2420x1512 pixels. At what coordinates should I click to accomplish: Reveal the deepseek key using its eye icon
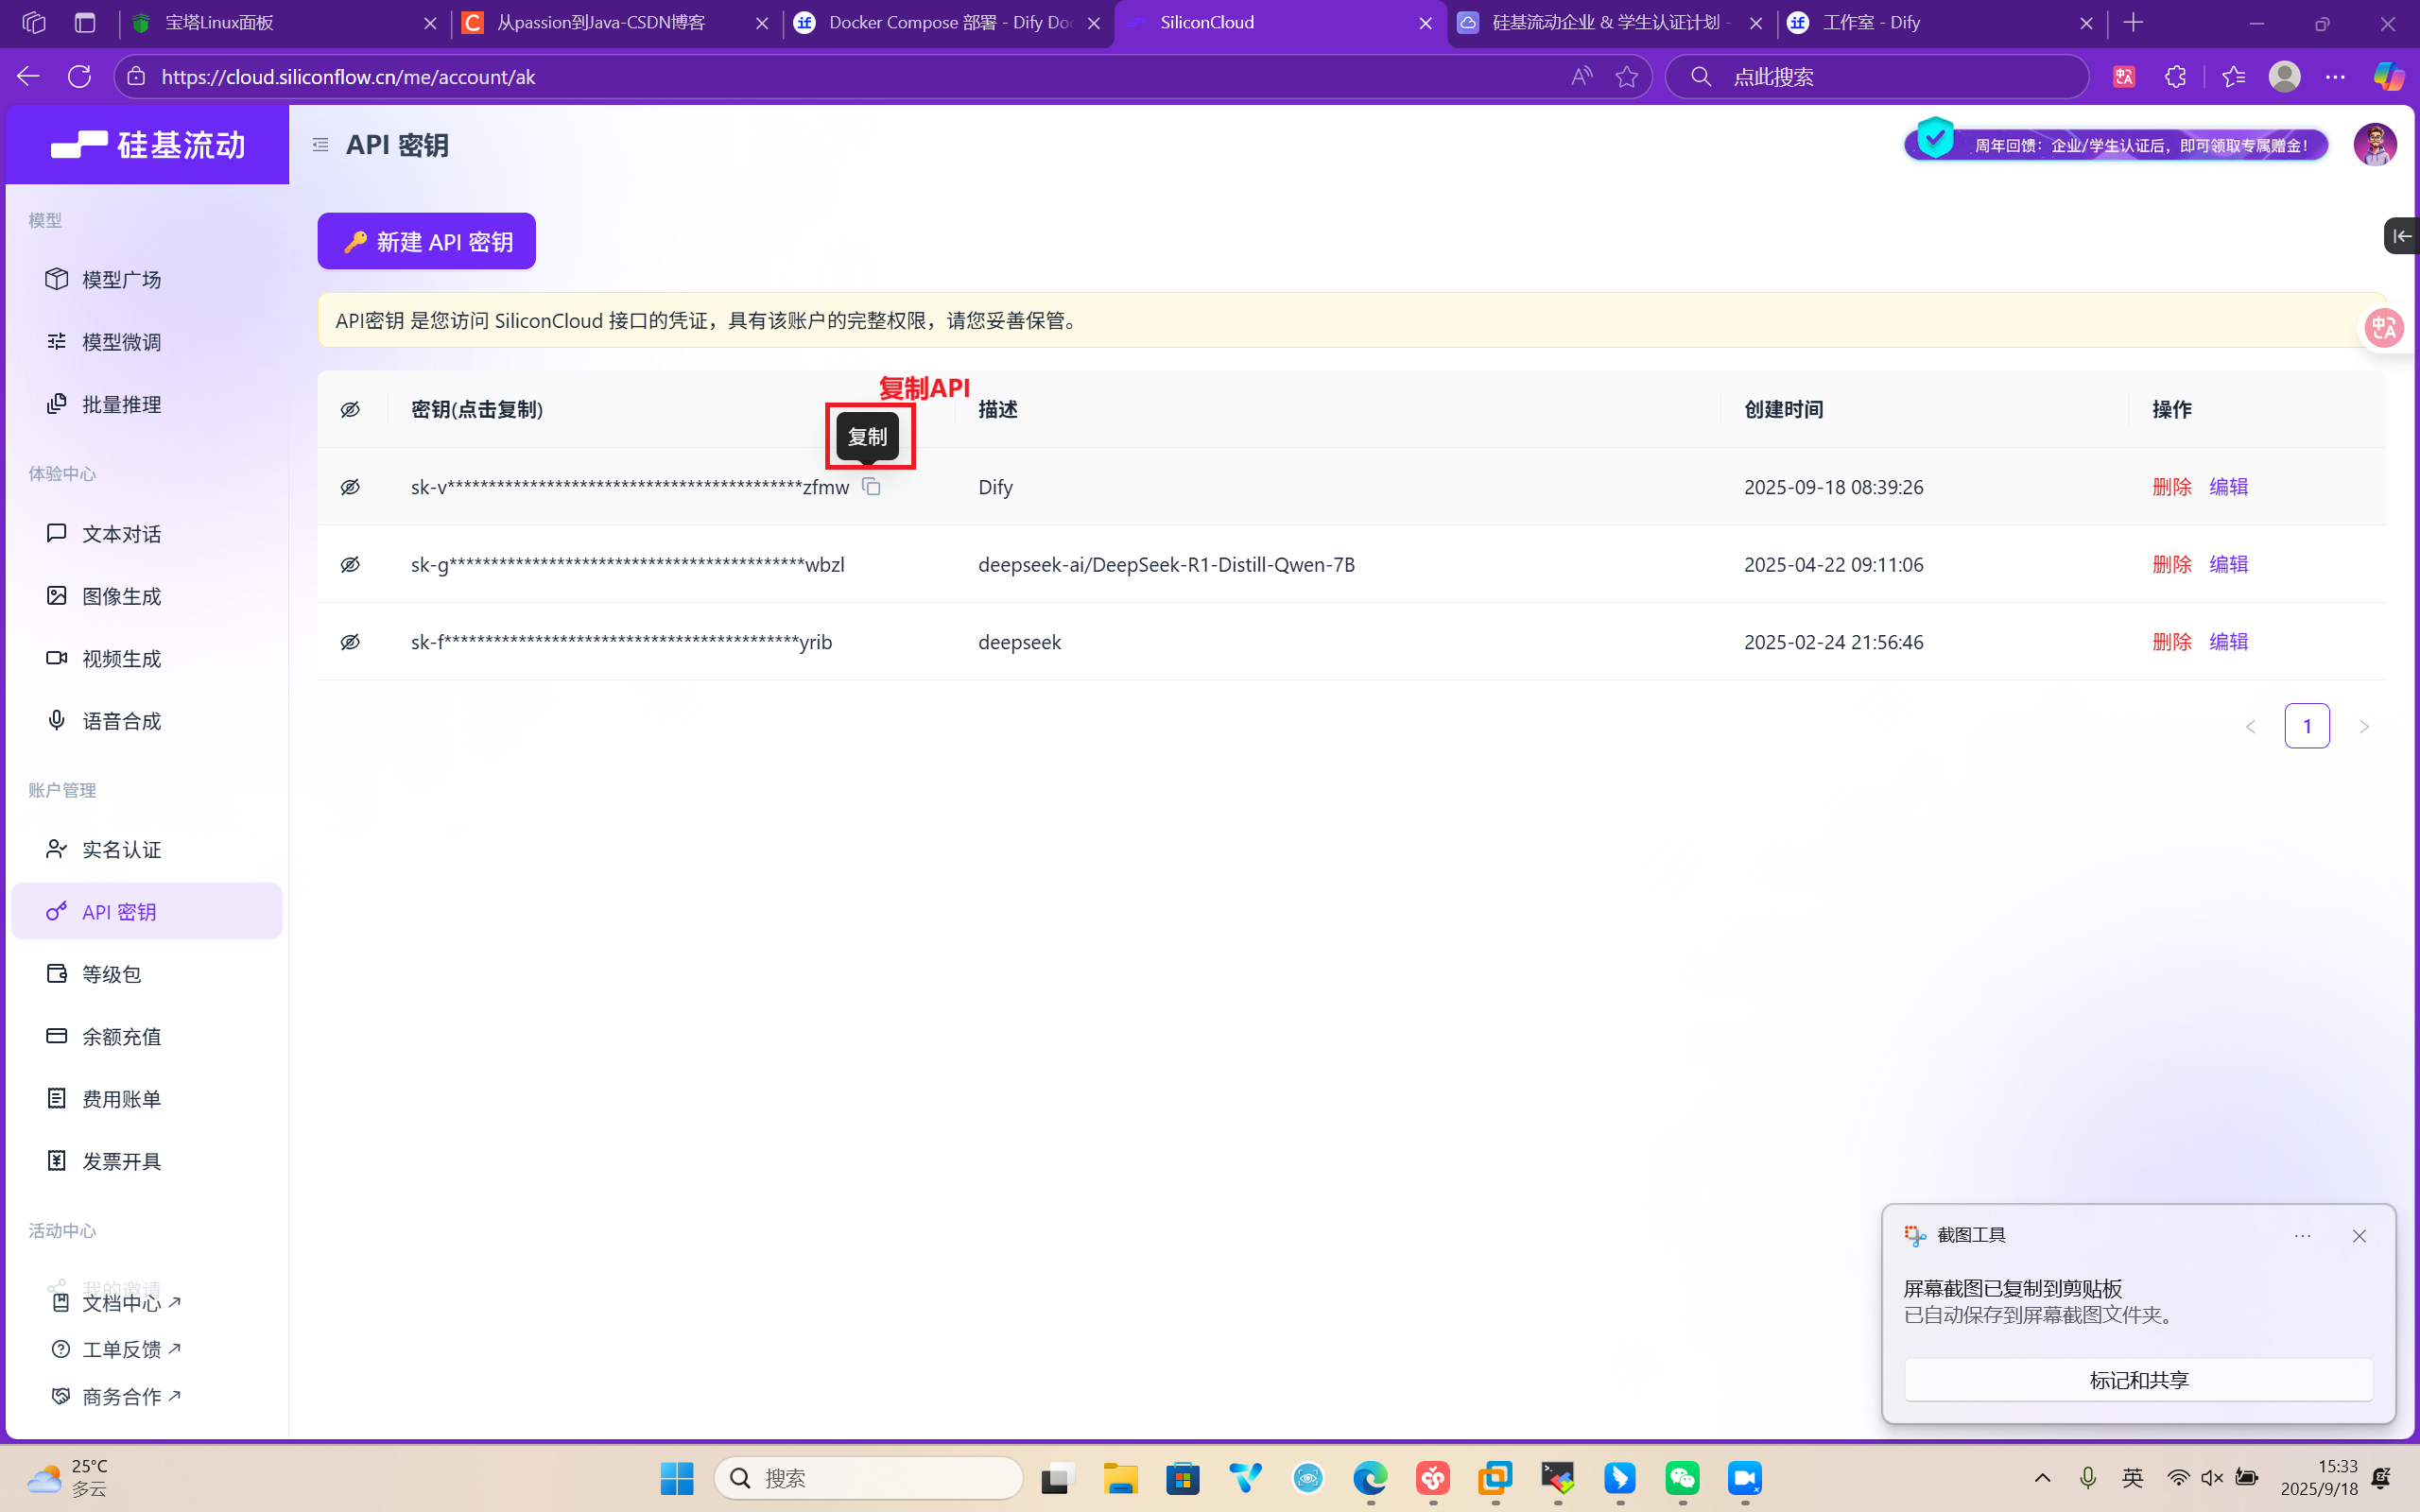click(x=350, y=641)
